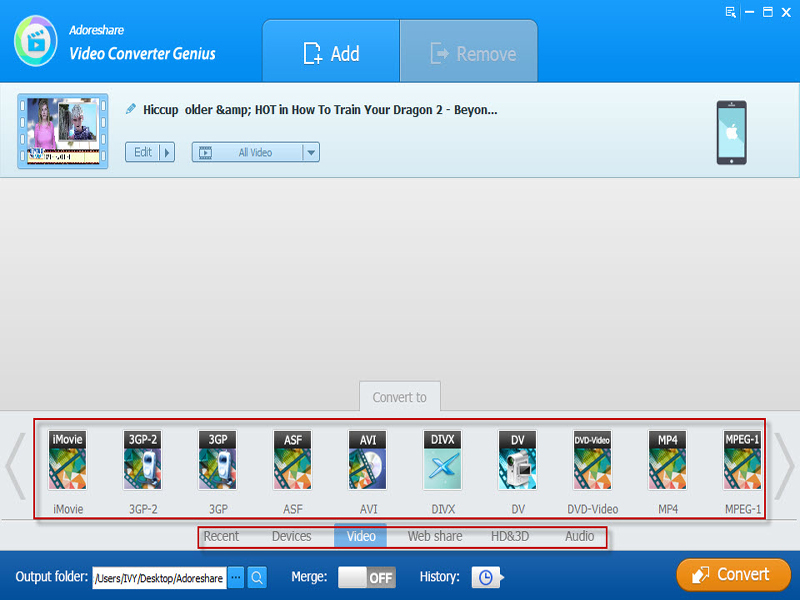Click the Add button to import video
Screen dimensions: 800x600
(x=331, y=52)
